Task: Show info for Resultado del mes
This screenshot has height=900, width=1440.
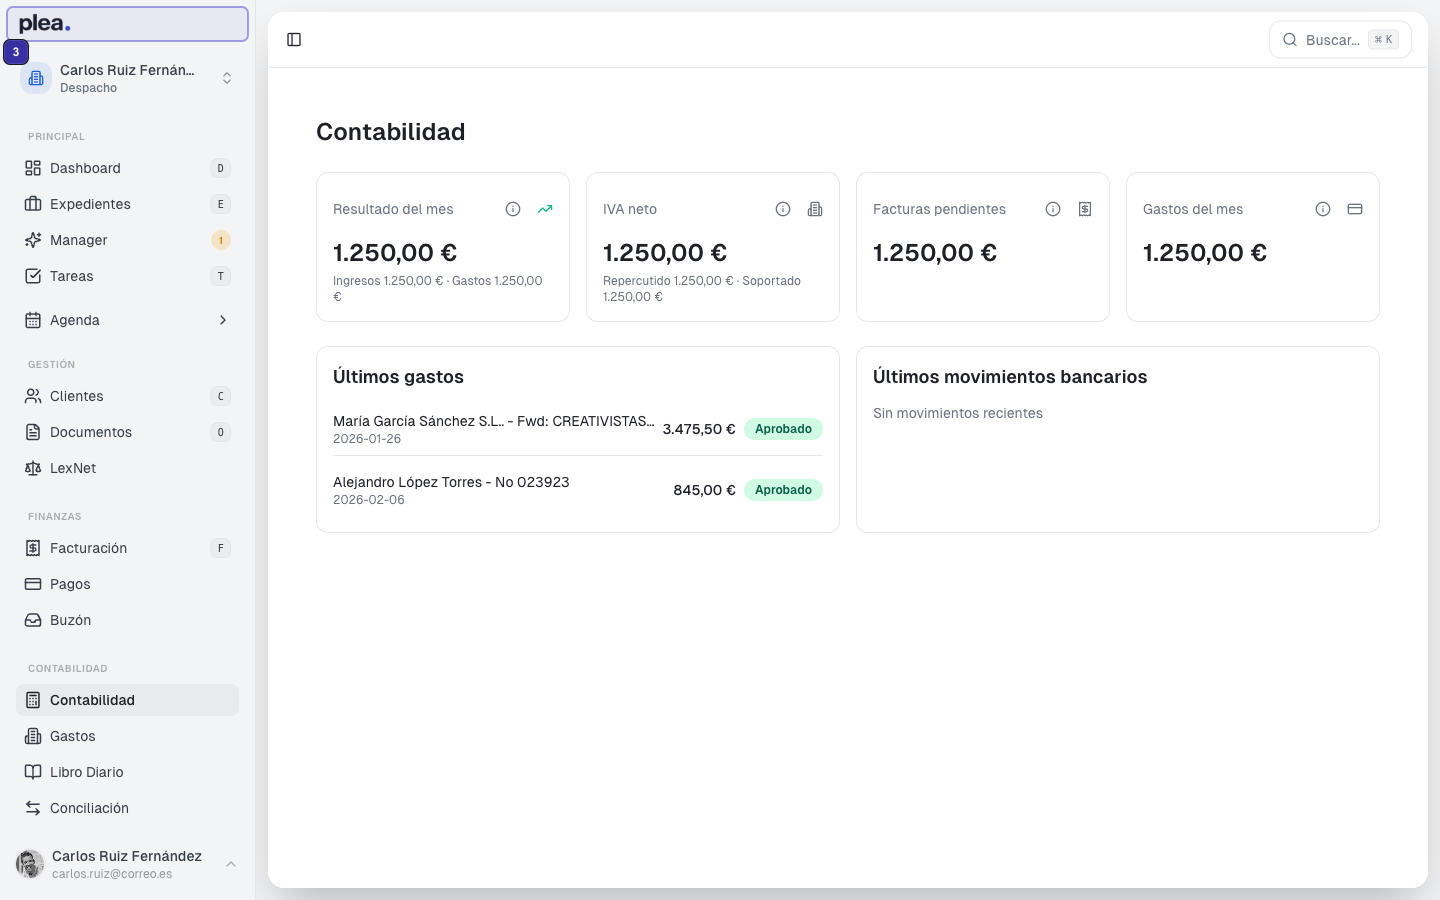Action: [x=513, y=209]
